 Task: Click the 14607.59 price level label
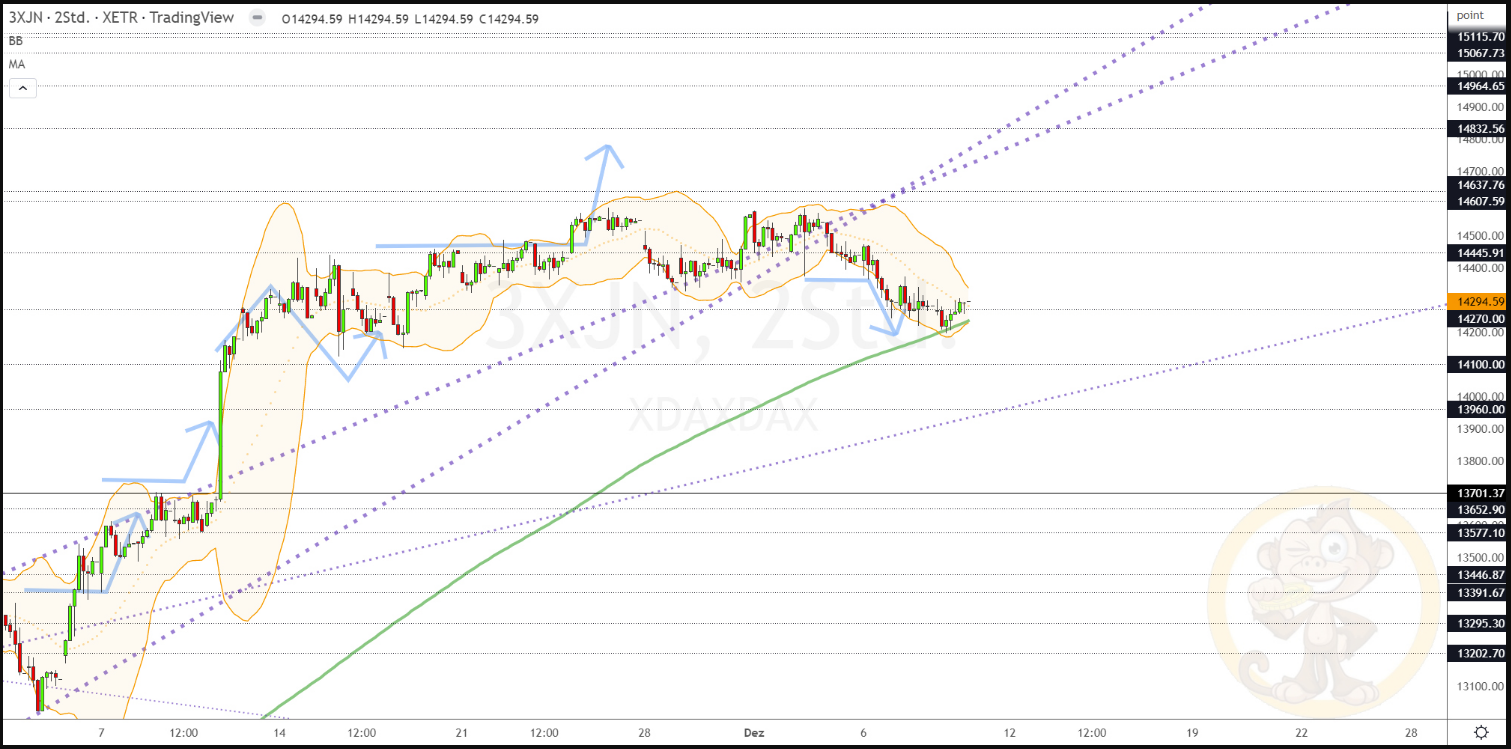pos(1479,201)
